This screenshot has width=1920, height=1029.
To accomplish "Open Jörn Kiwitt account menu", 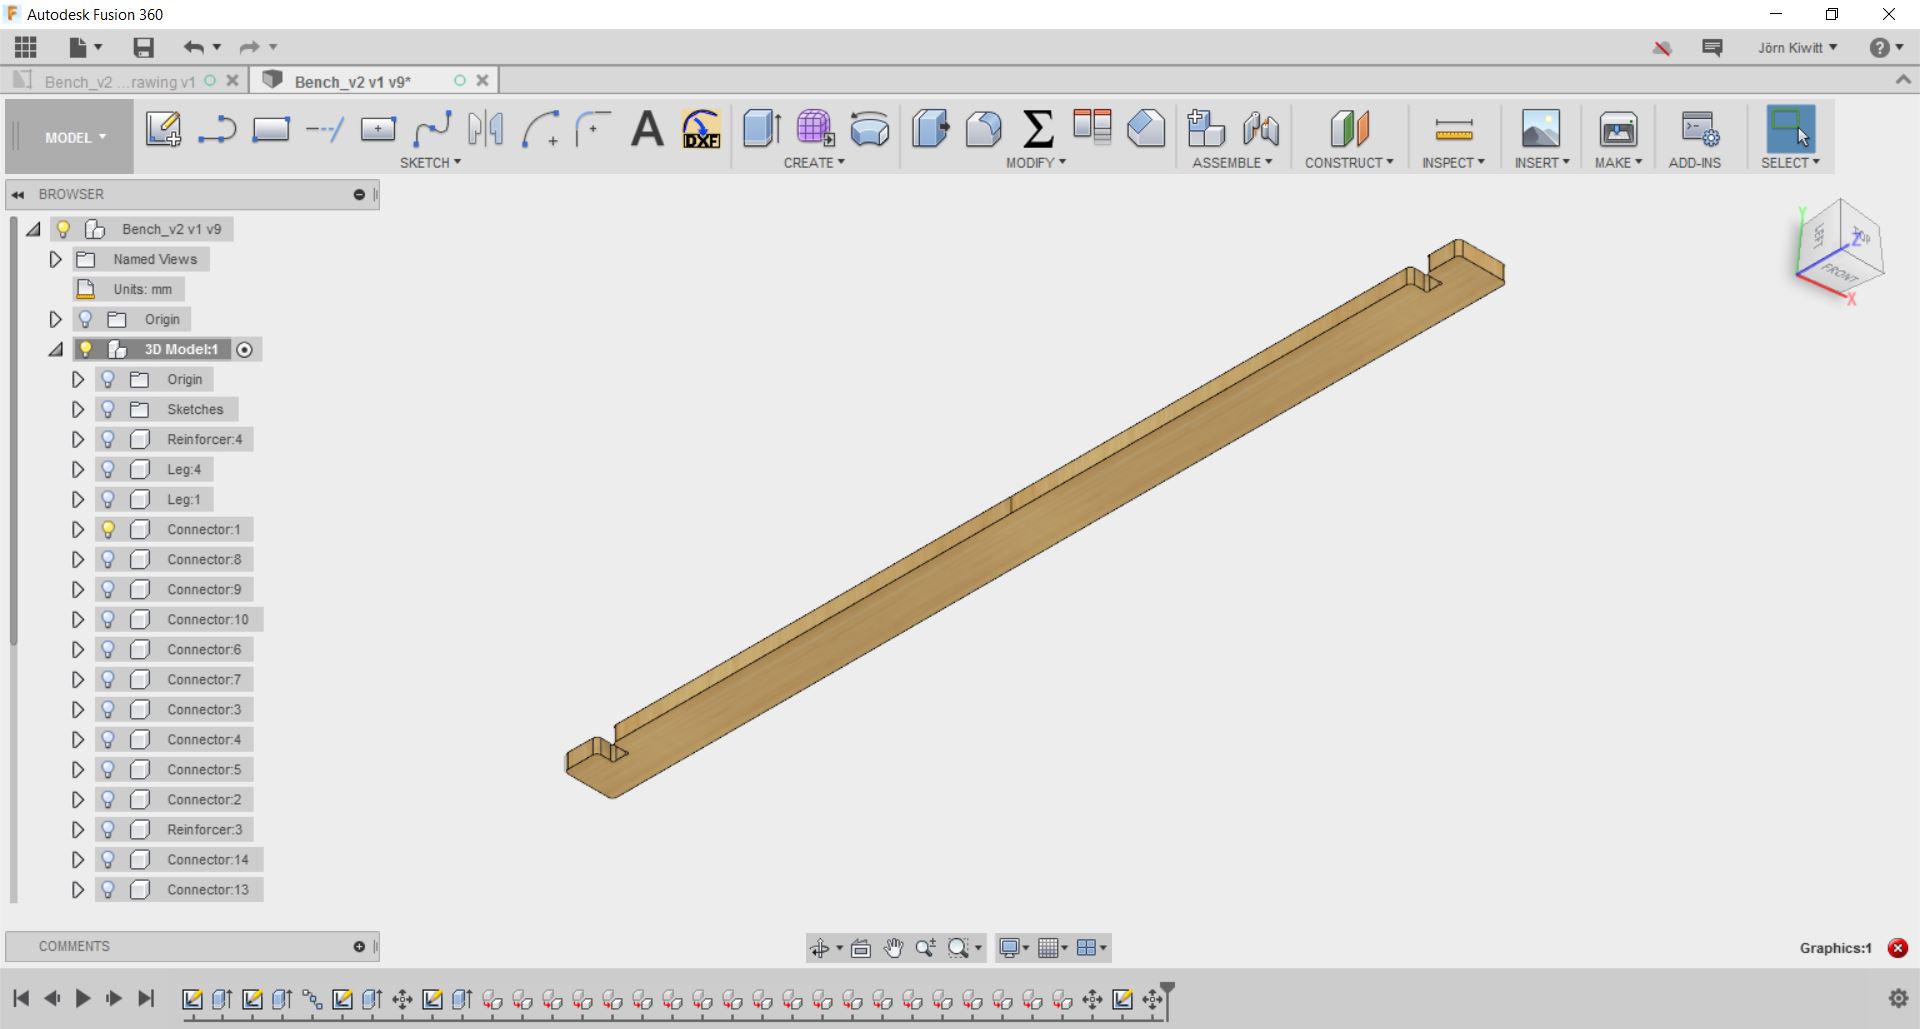I will point(1797,47).
